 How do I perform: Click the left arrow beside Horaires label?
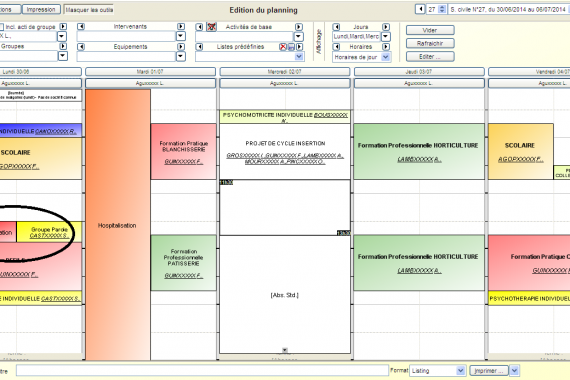[x=336, y=47]
